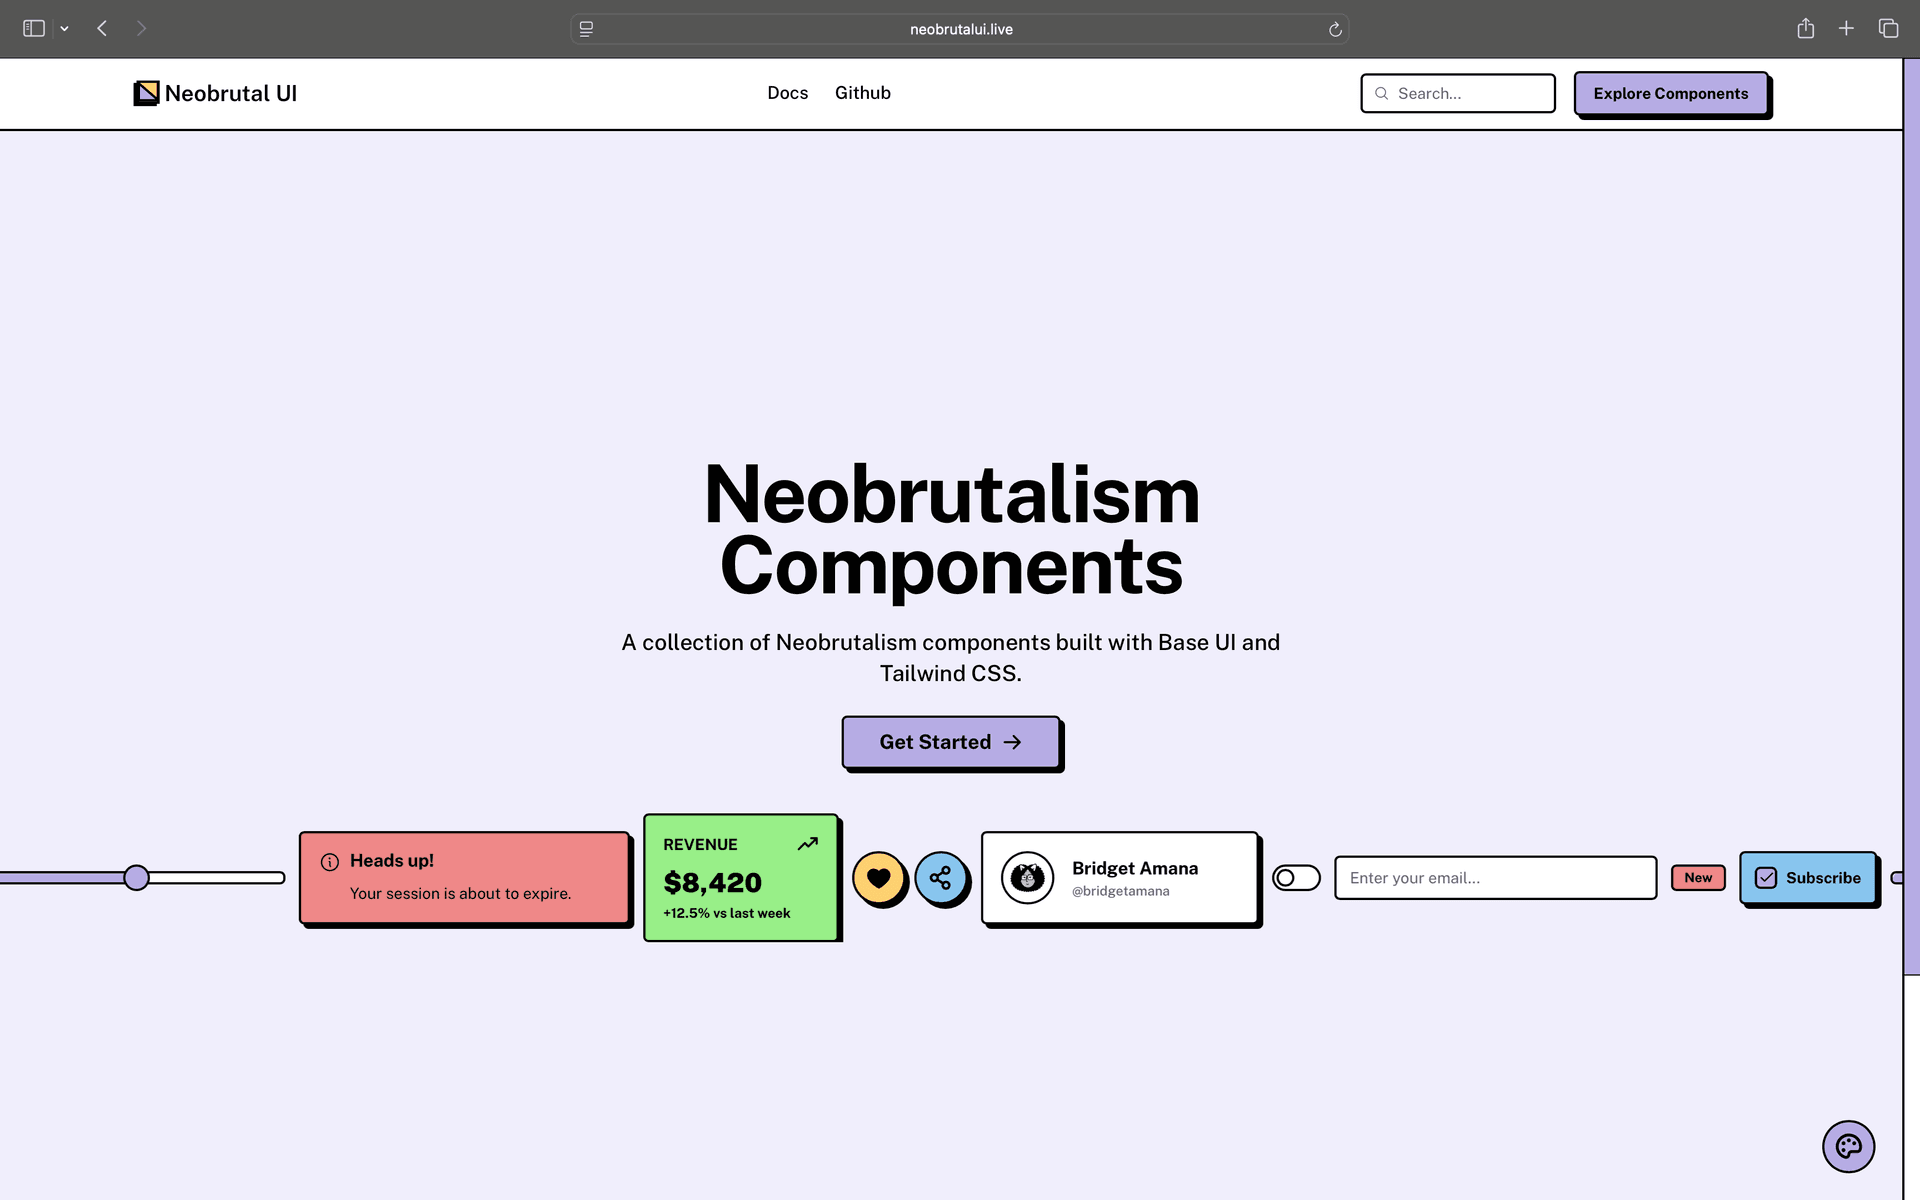The image size is (1920, 1200).
Task: Click the purple slider thumb
Action: 136,878
